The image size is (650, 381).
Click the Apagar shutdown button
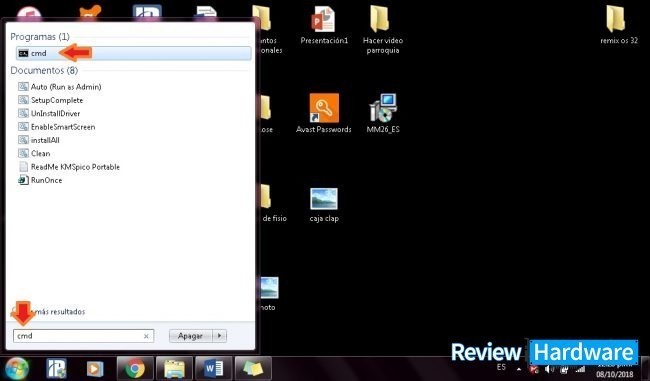(x=190, y=336)
